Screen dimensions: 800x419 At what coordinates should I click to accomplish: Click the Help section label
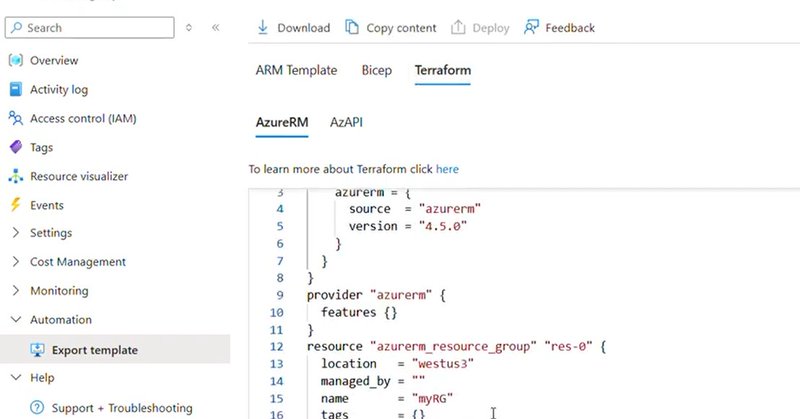[42, 378]
